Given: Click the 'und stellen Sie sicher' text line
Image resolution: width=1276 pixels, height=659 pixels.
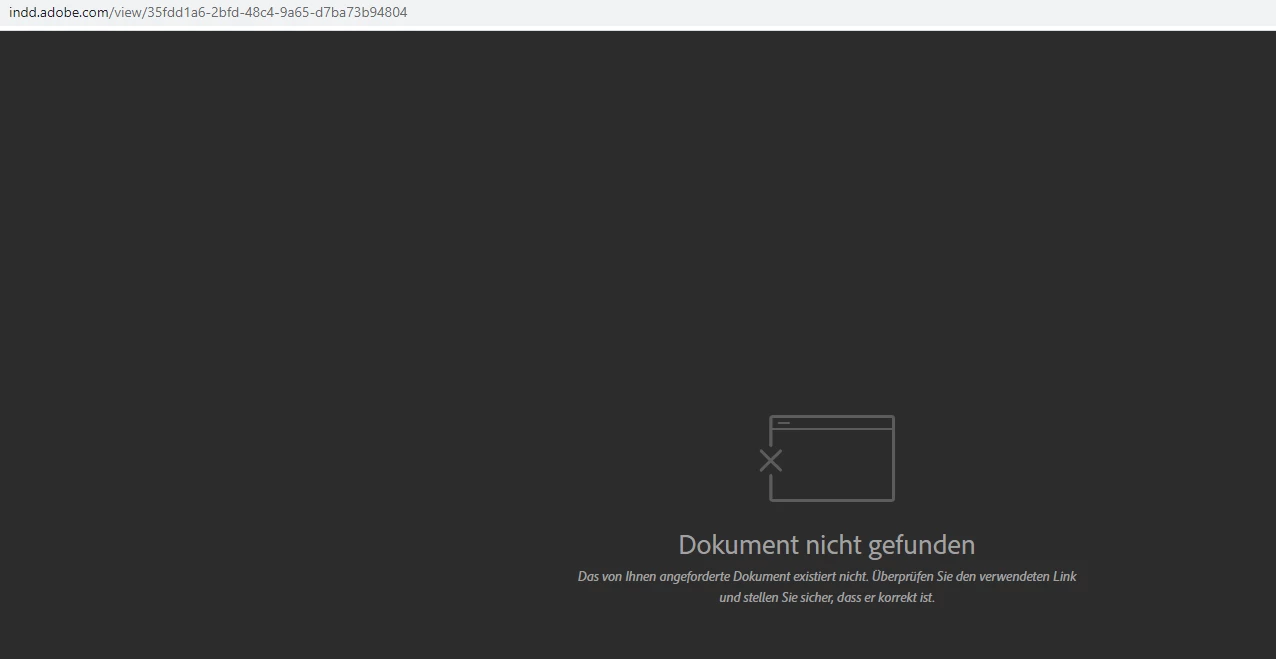Looking at the screenshot, I should click(827, 598).
